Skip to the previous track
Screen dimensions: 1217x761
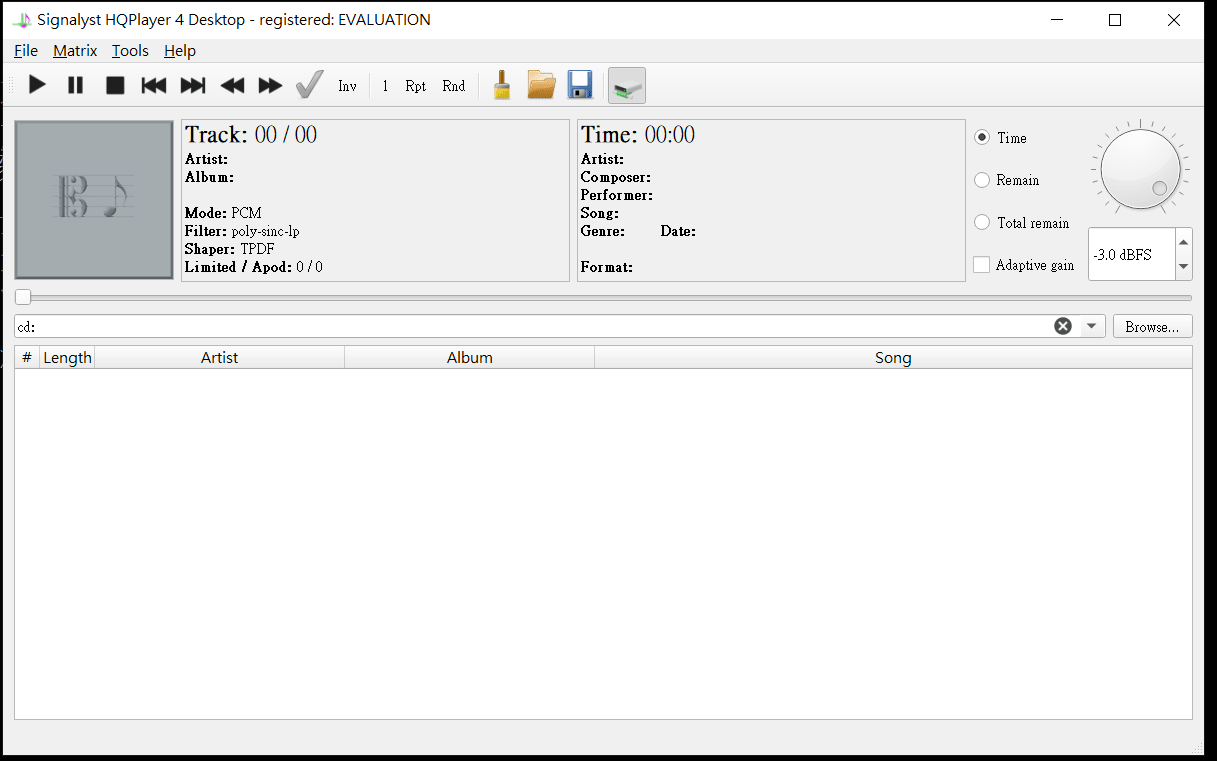(154, 85)
